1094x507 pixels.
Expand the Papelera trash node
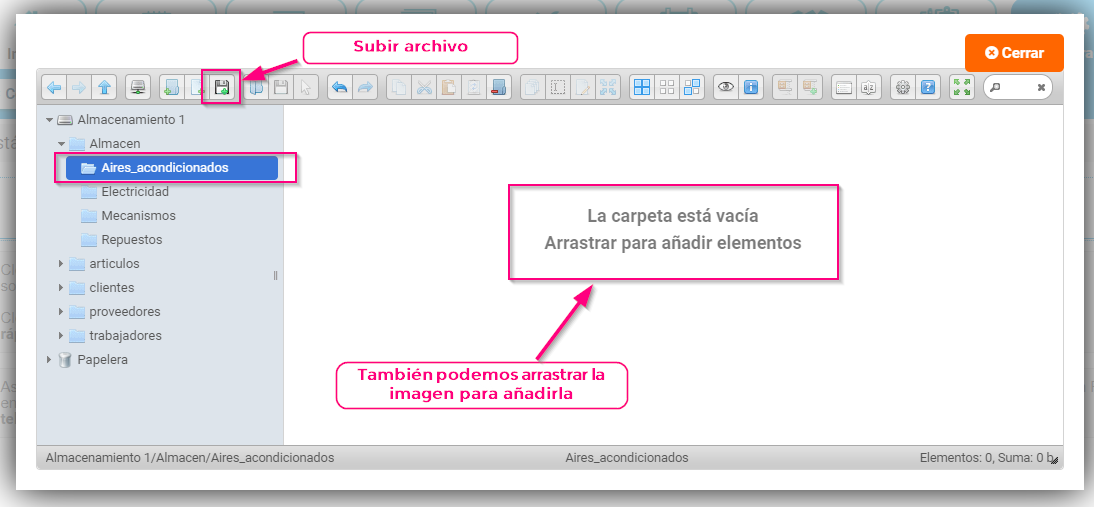(x=49, y=360)
